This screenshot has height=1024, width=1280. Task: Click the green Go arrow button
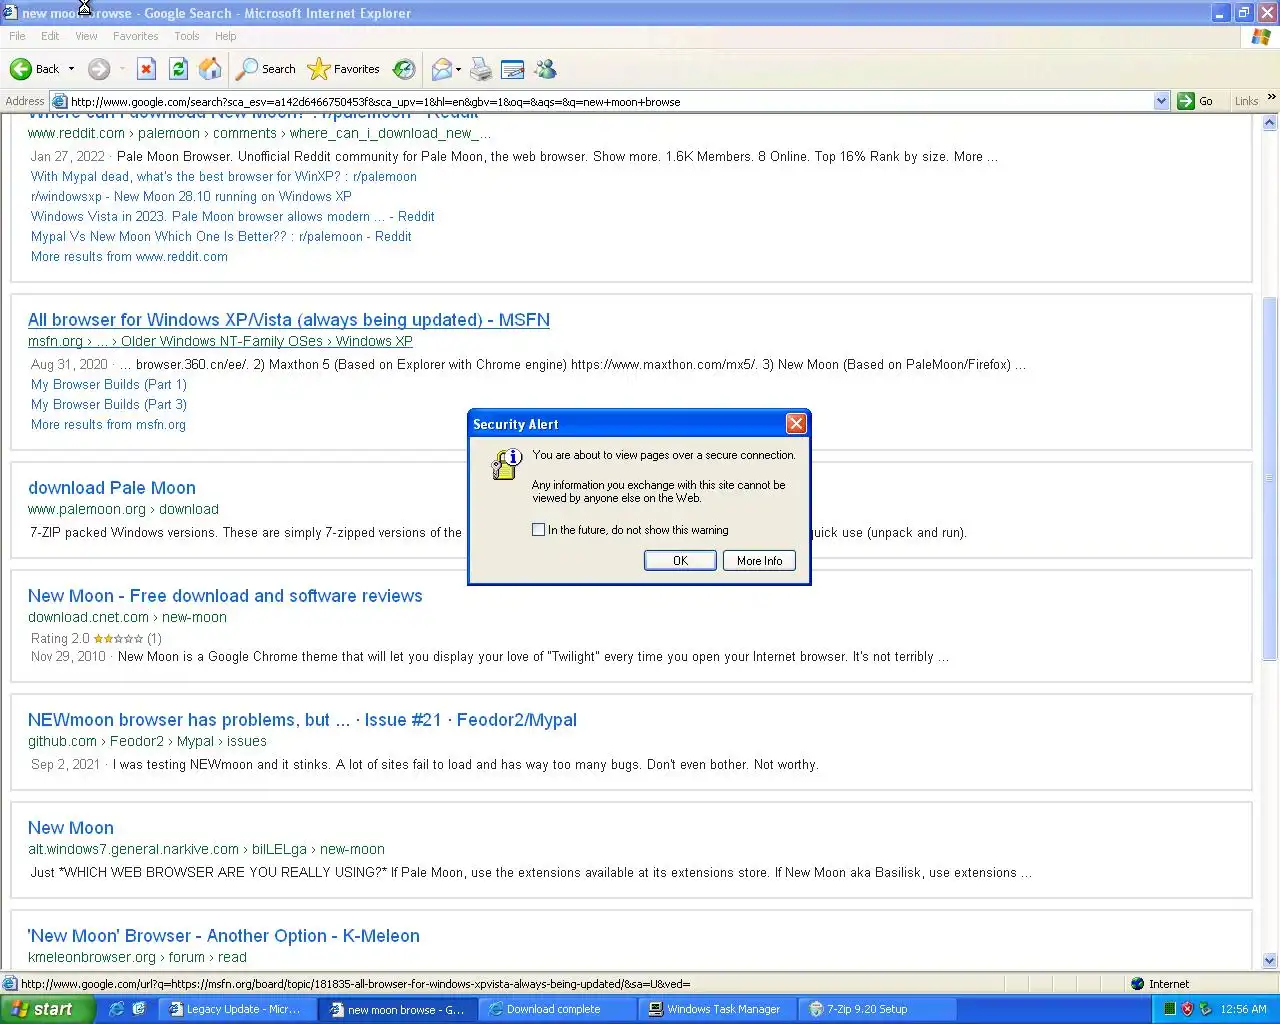point(1195,101)
